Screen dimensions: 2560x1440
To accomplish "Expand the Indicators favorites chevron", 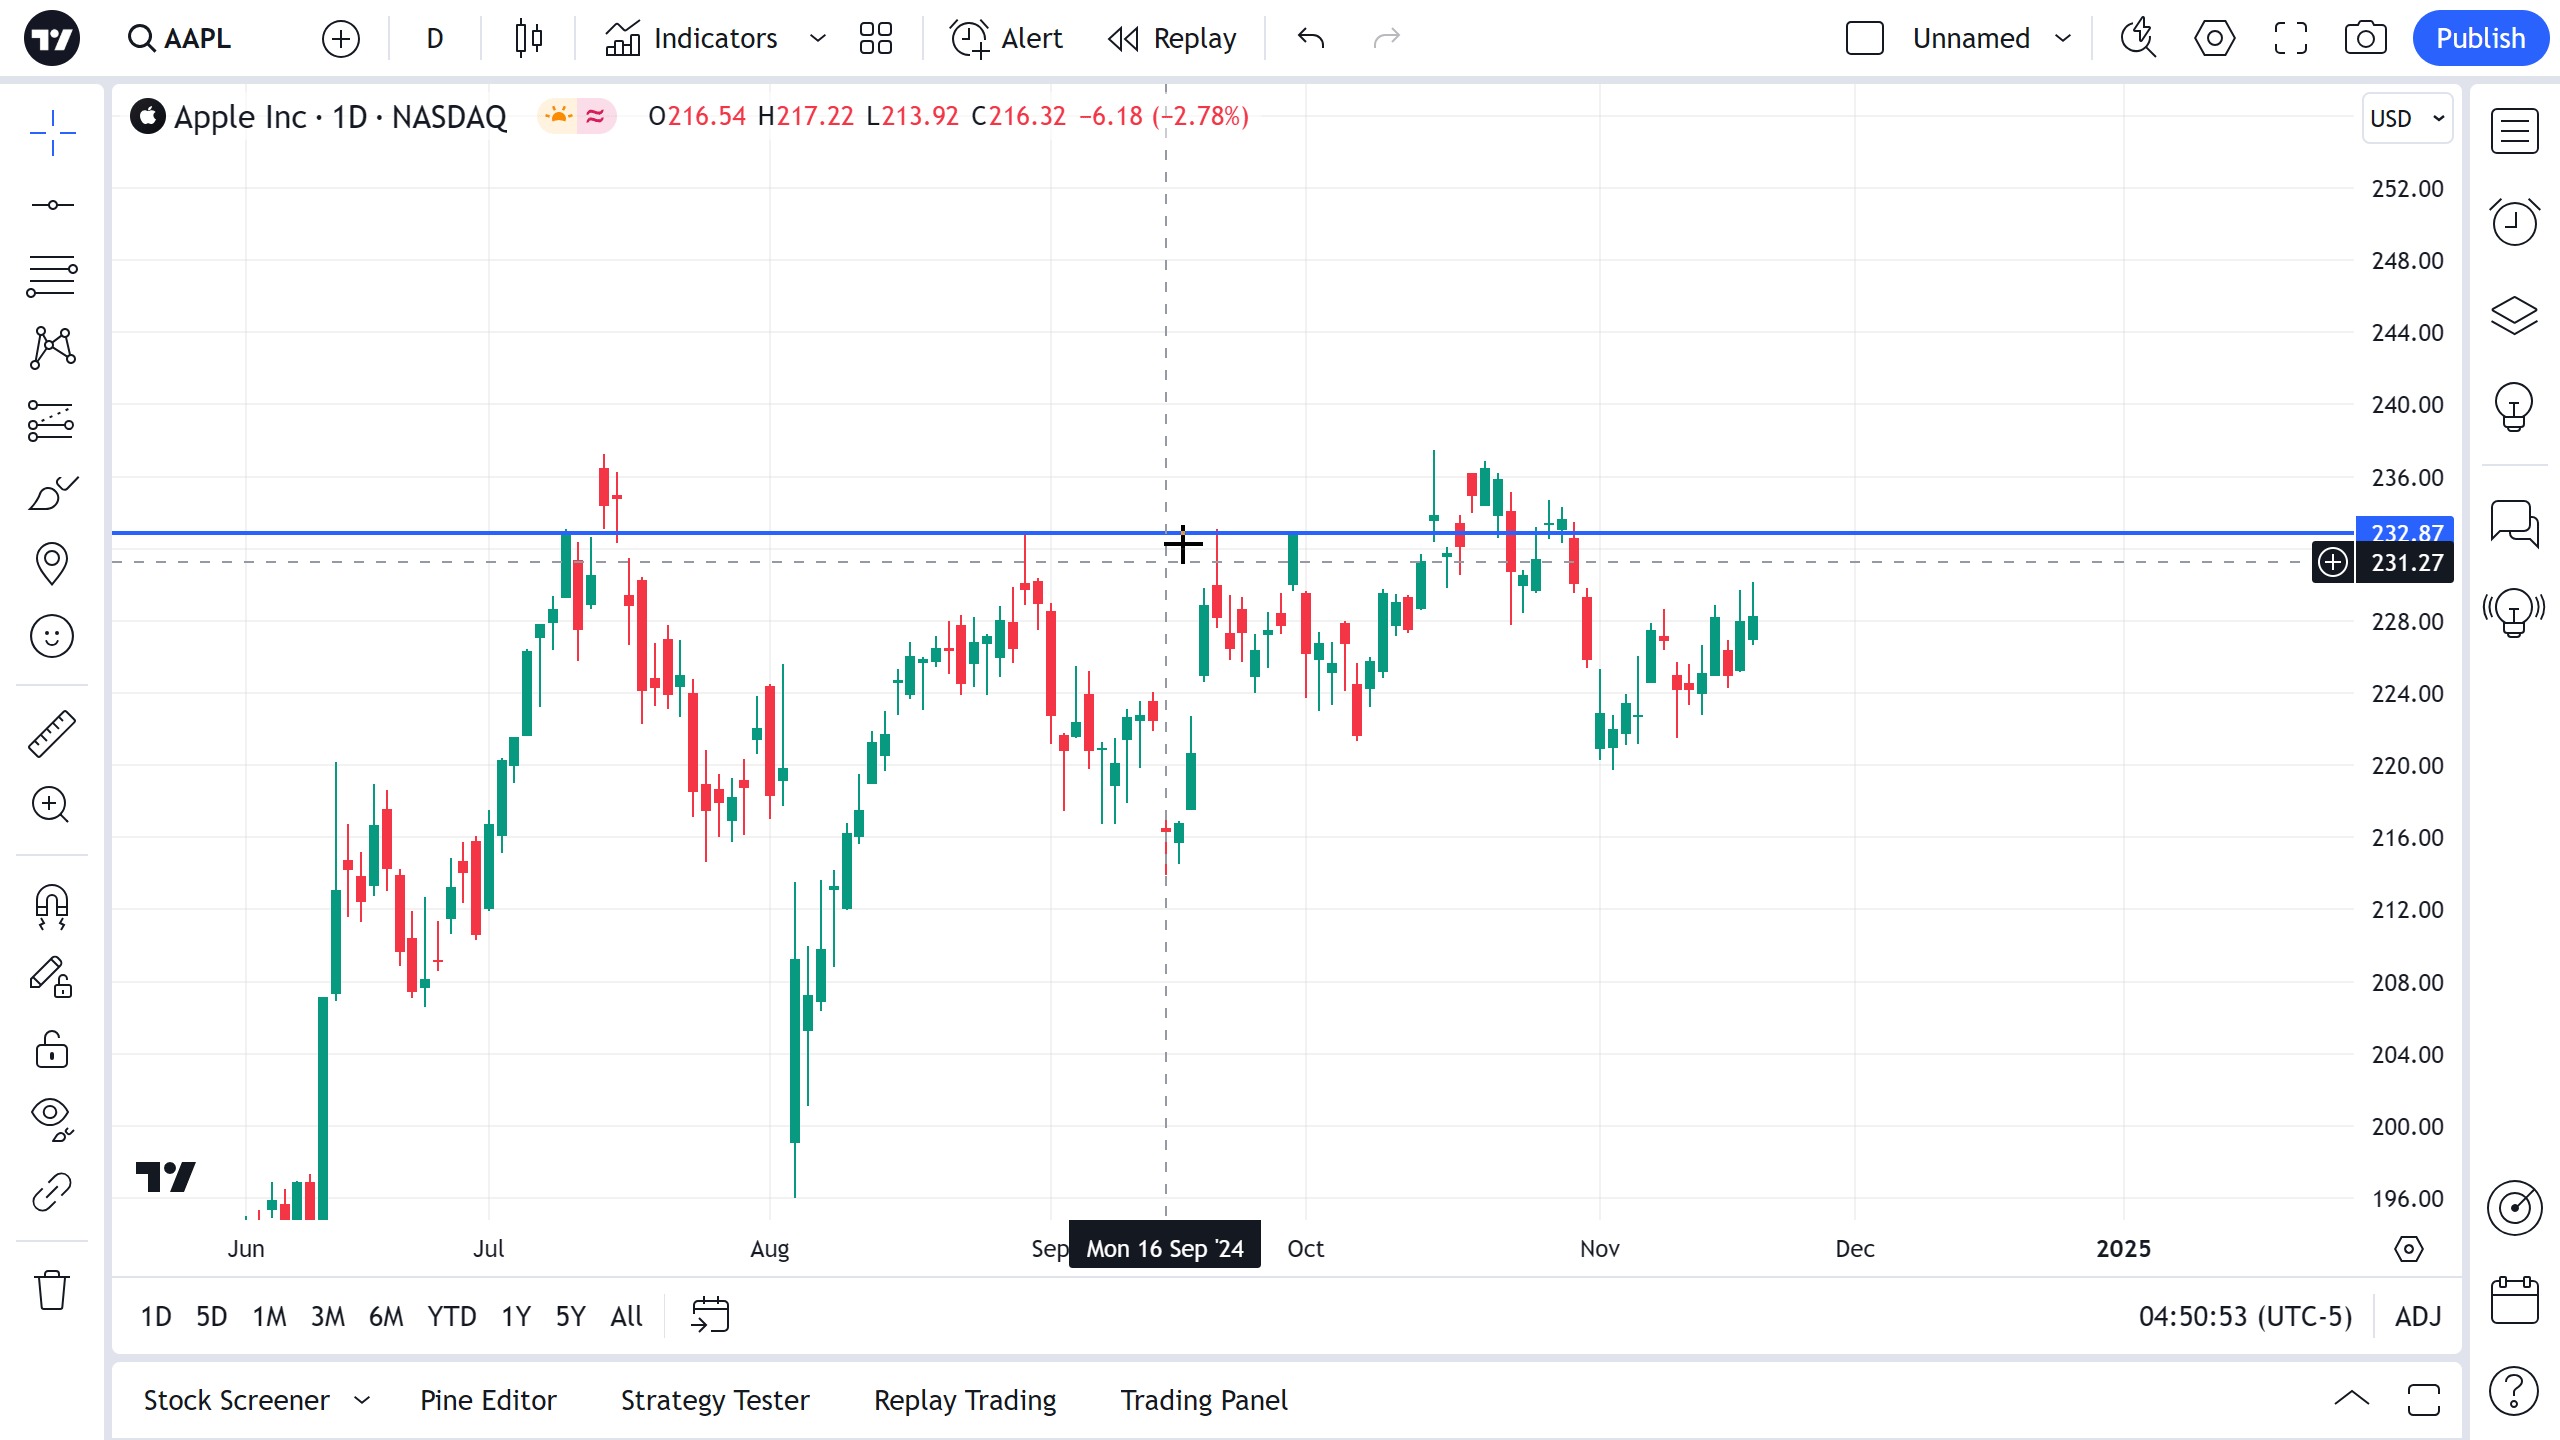I will tap(818, 39).
